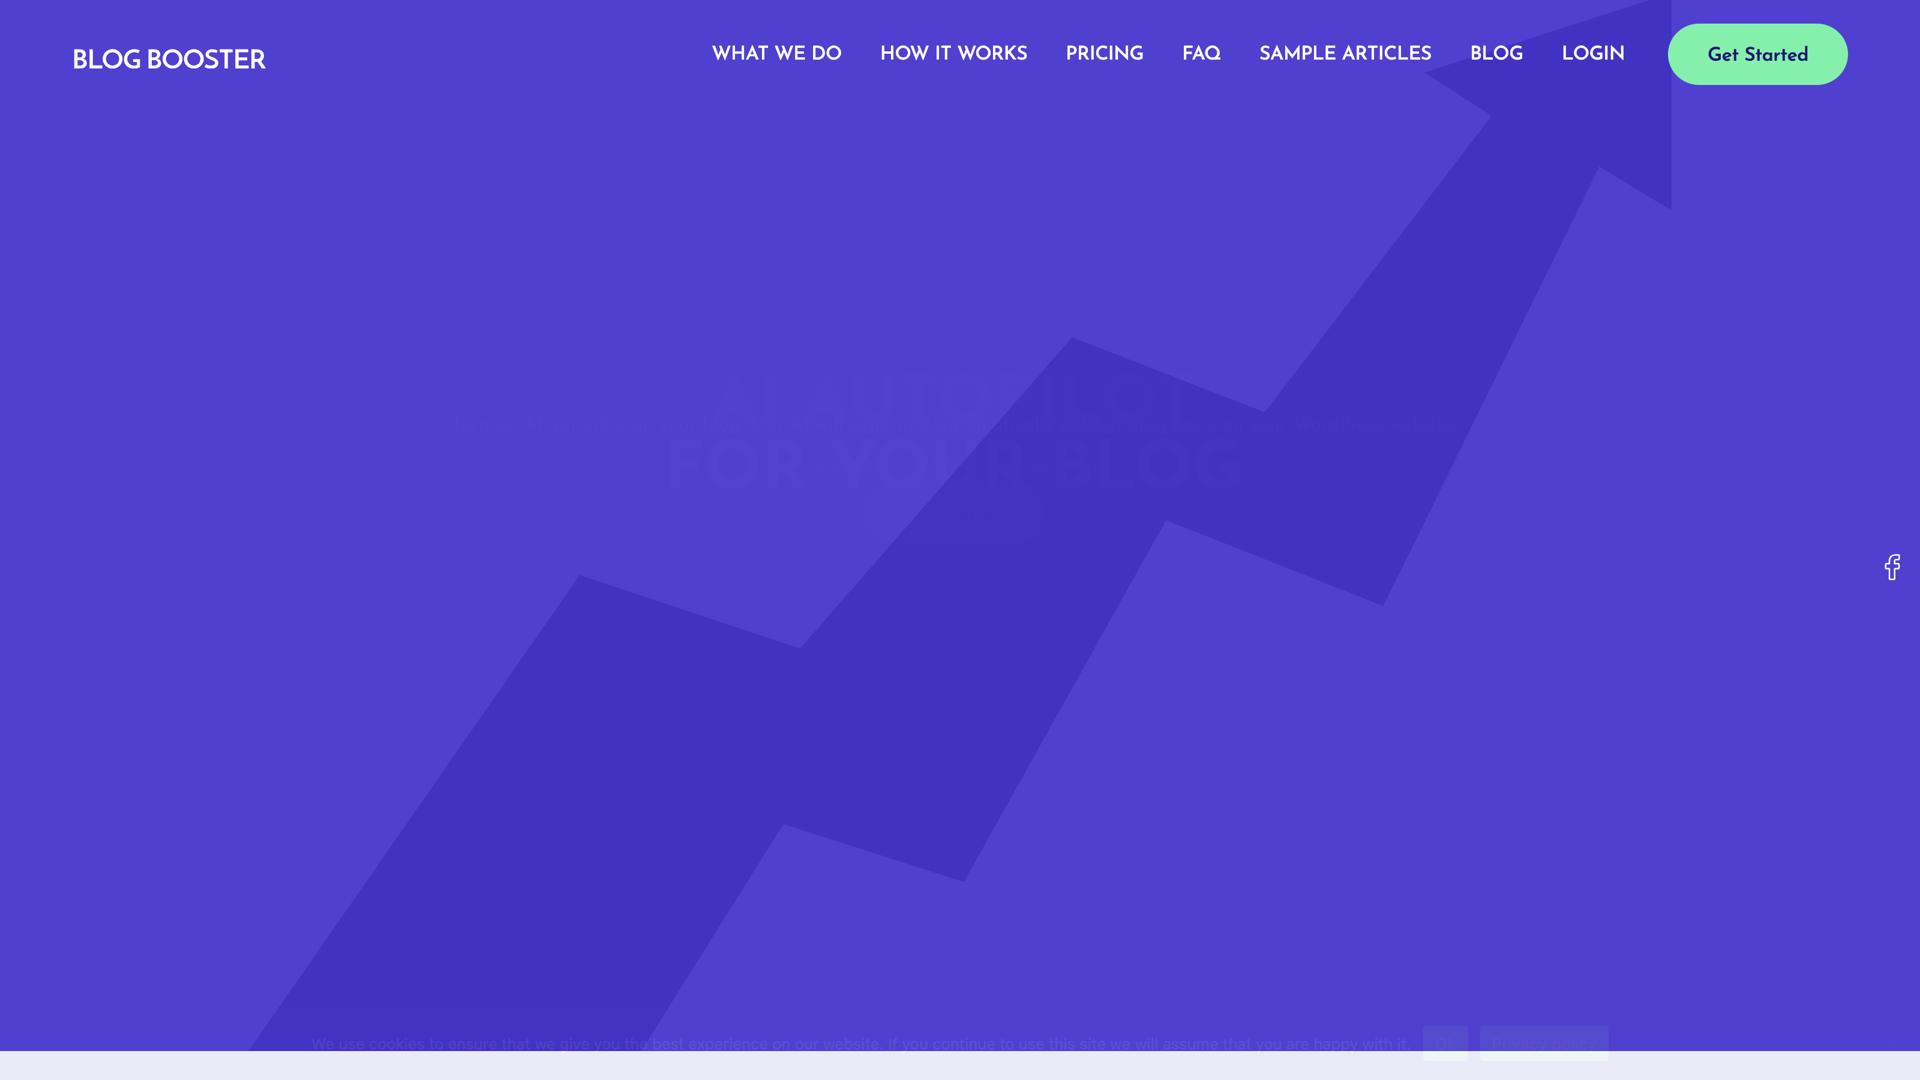Click the cookie consent banner text
1920x1080 pixels.
(x=860, y=1044)
